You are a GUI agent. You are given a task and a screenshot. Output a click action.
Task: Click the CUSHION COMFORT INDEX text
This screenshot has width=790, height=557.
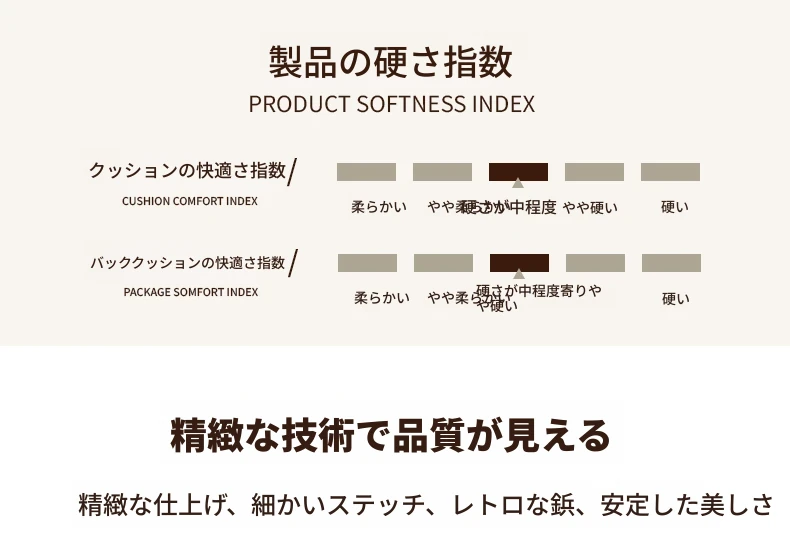tap(190, 201)
